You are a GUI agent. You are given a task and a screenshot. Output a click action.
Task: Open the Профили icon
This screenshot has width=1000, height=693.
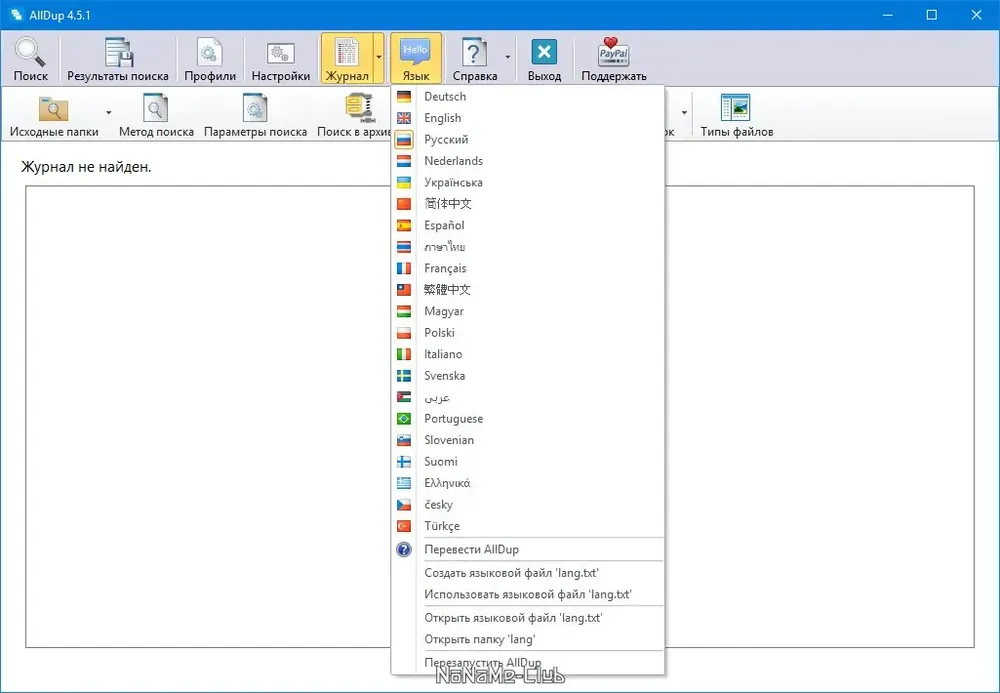tap(210, 52)
